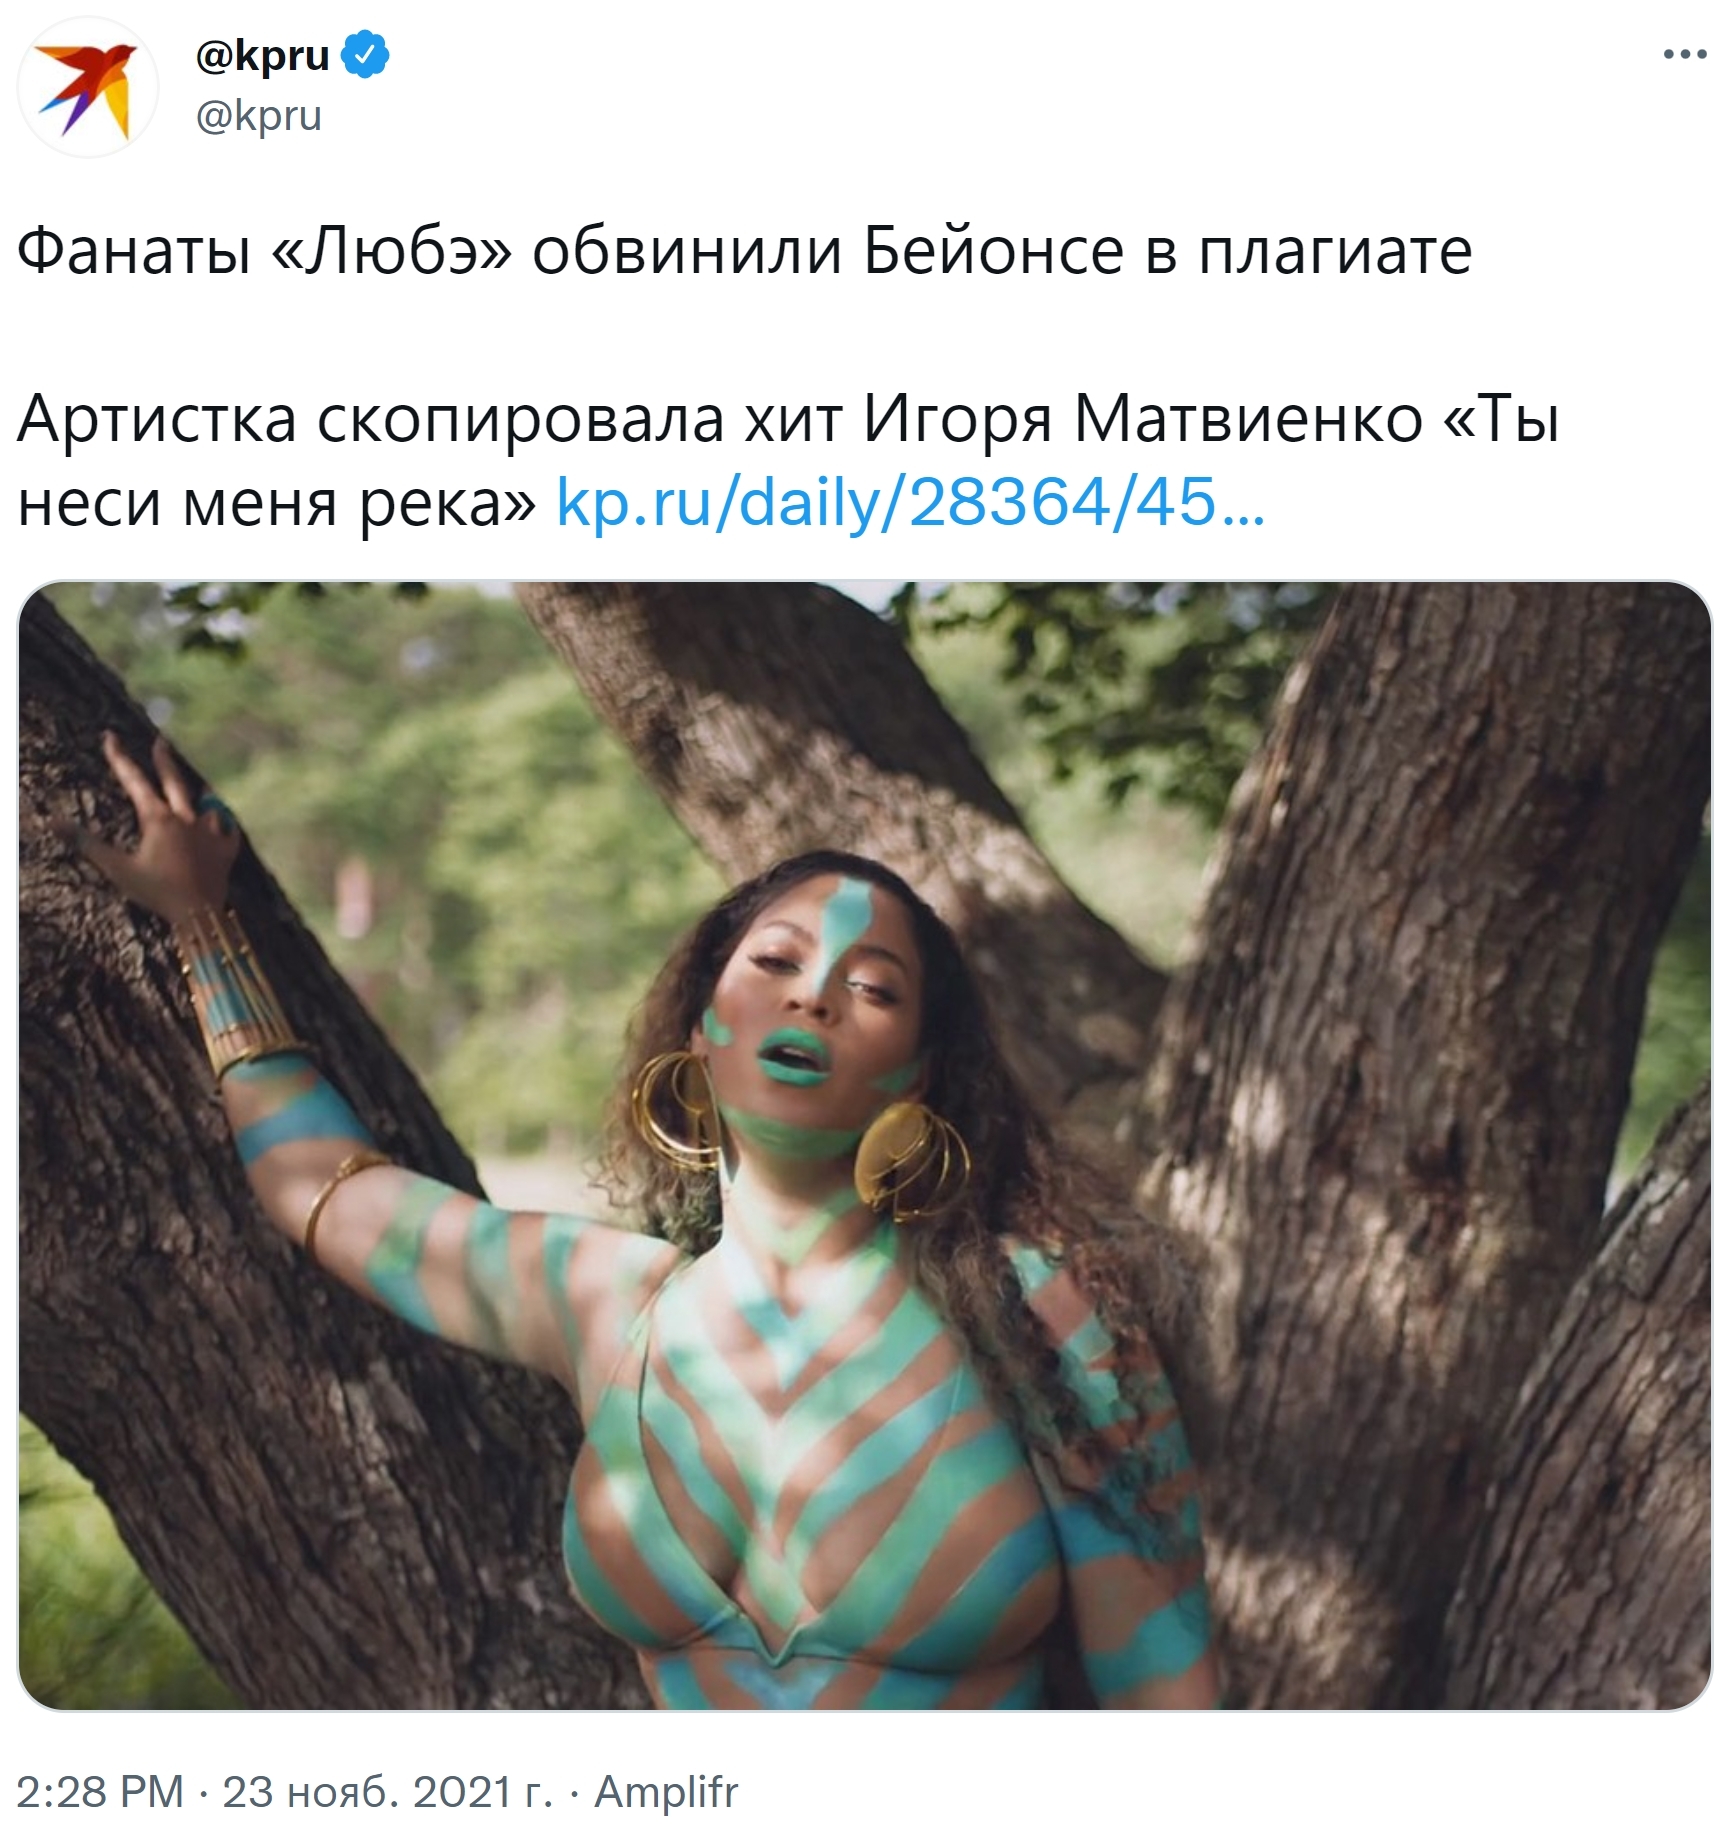Click the word плагиате in tweet
The width and height of the screenshot is (1724, 1827).
(x=1336, y=251)
